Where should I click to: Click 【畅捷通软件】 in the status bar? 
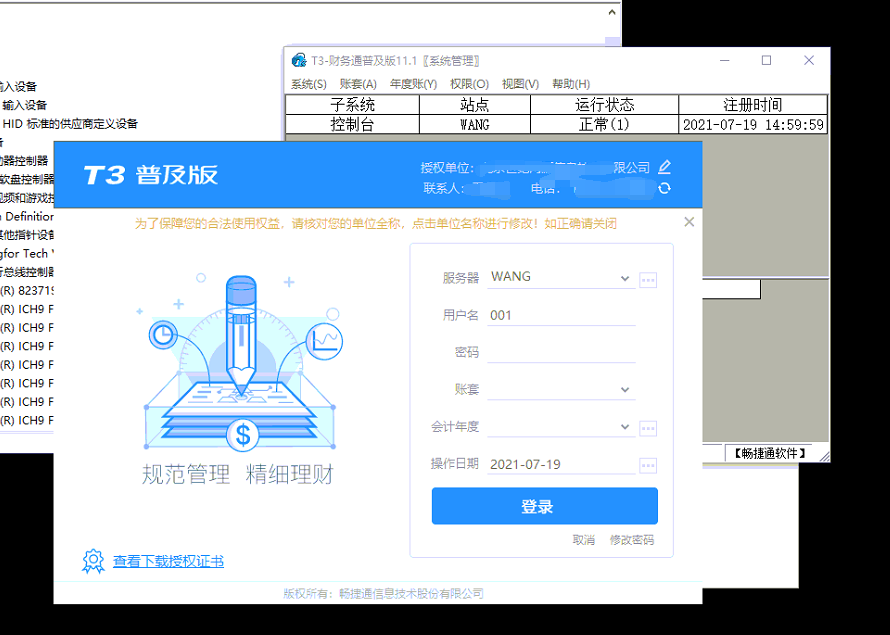pyautogui.click(x=770, y=453)
